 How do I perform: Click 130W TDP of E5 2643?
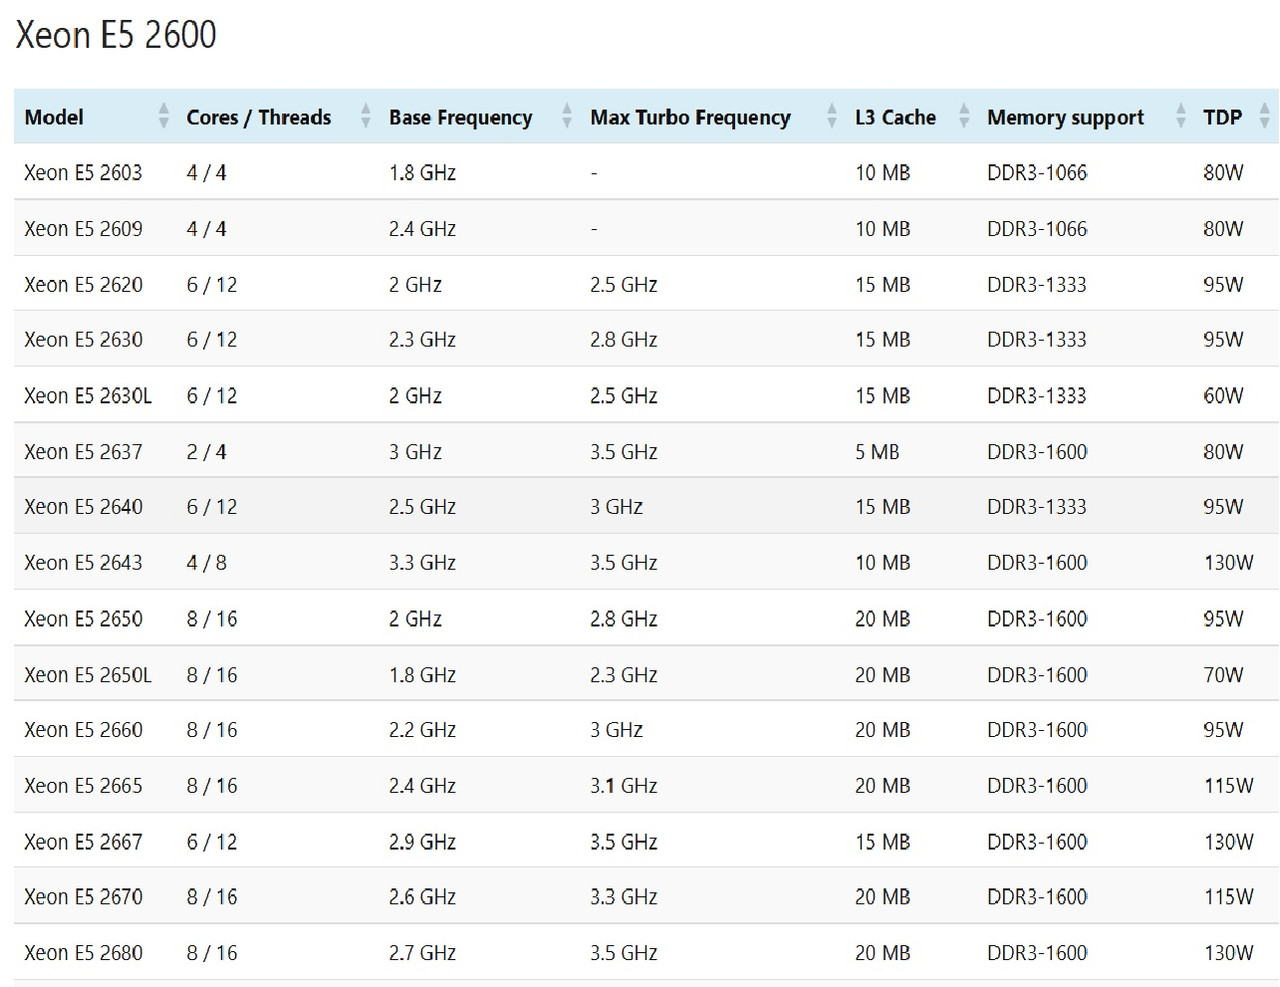tap(1228, 562)
